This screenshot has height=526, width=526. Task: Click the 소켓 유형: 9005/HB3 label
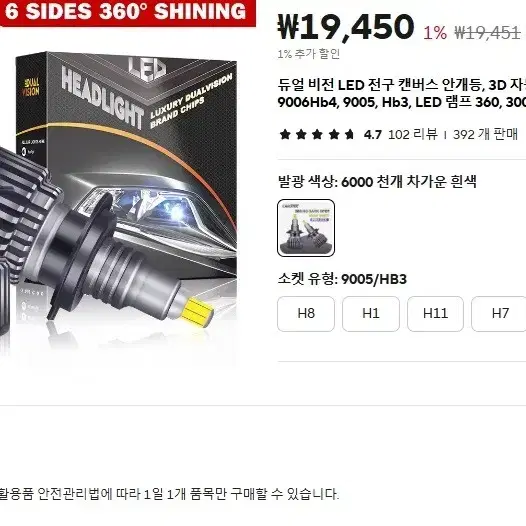(342, 279)
